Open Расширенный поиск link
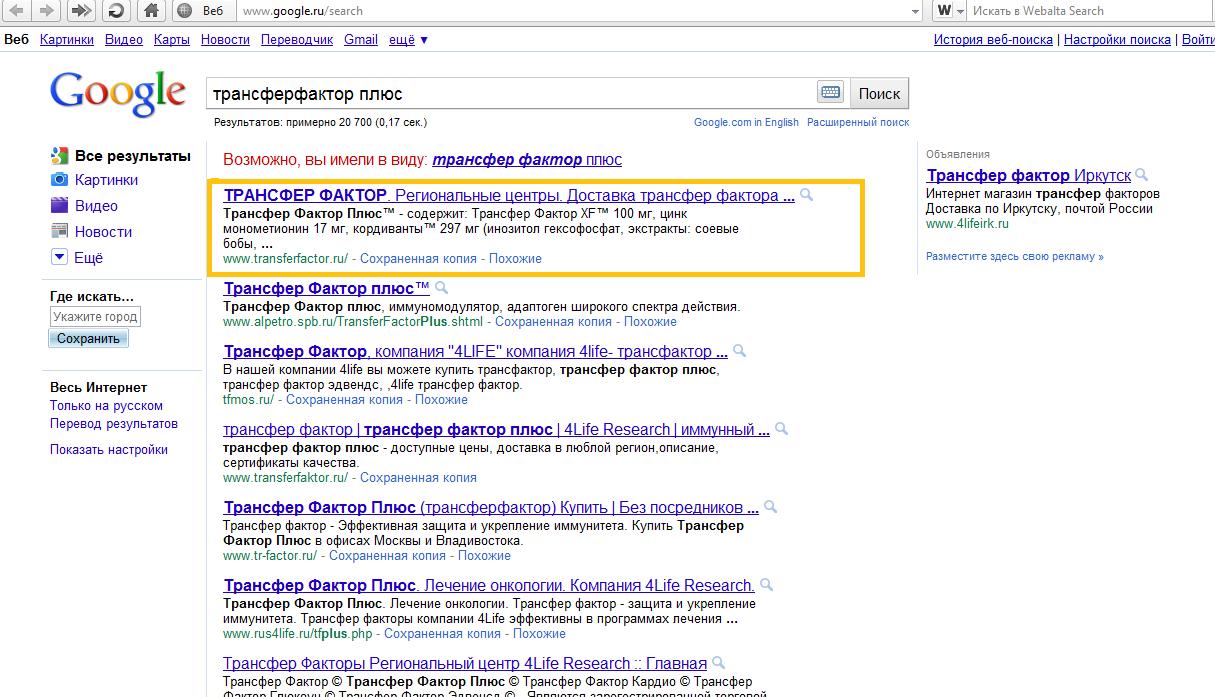Image resolution: width=1215 pixels, height=697 pixels. pos(858,122)
